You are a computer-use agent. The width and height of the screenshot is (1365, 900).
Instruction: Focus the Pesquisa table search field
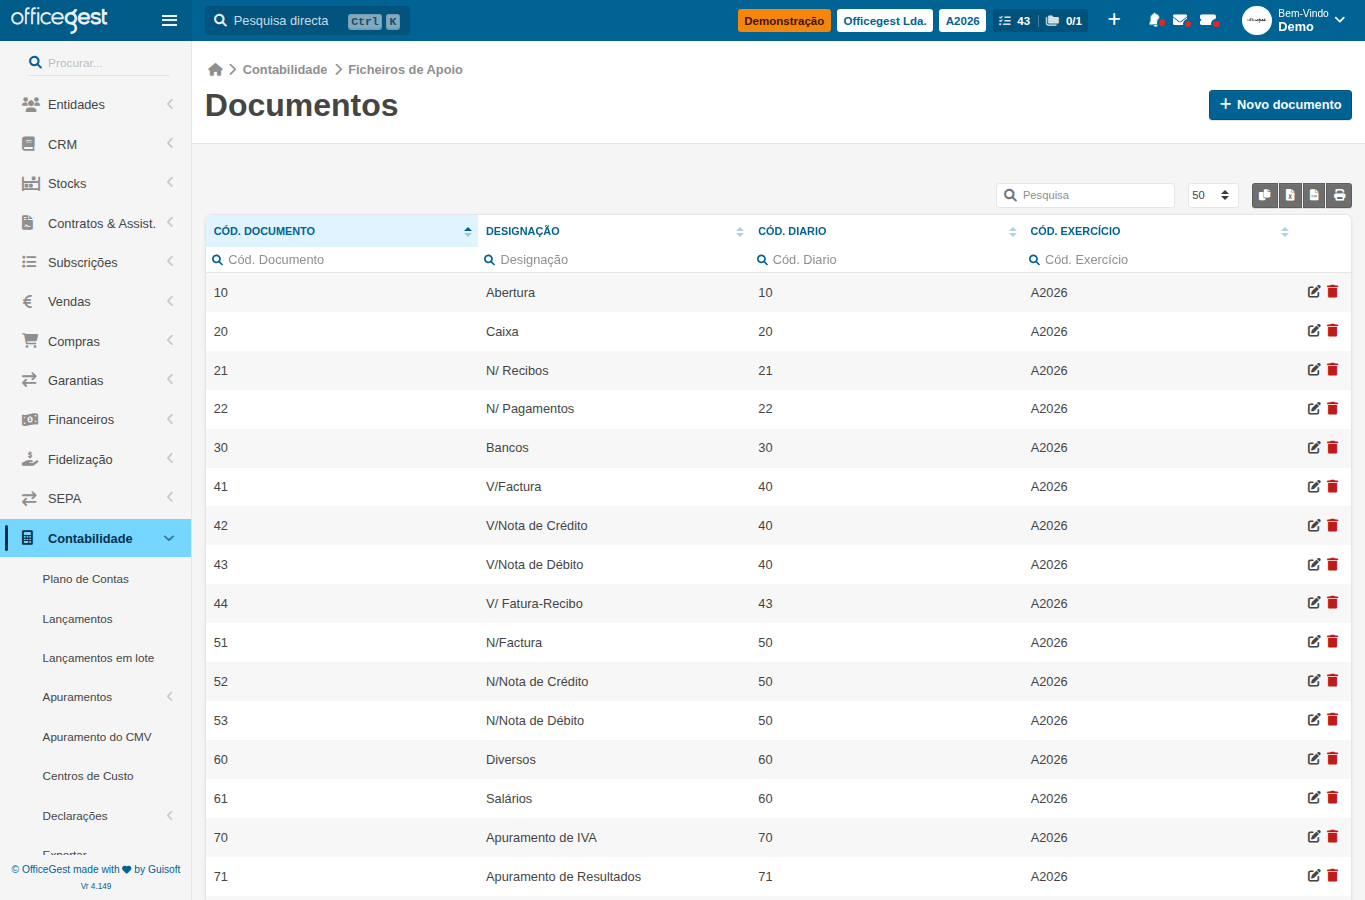1085,195
